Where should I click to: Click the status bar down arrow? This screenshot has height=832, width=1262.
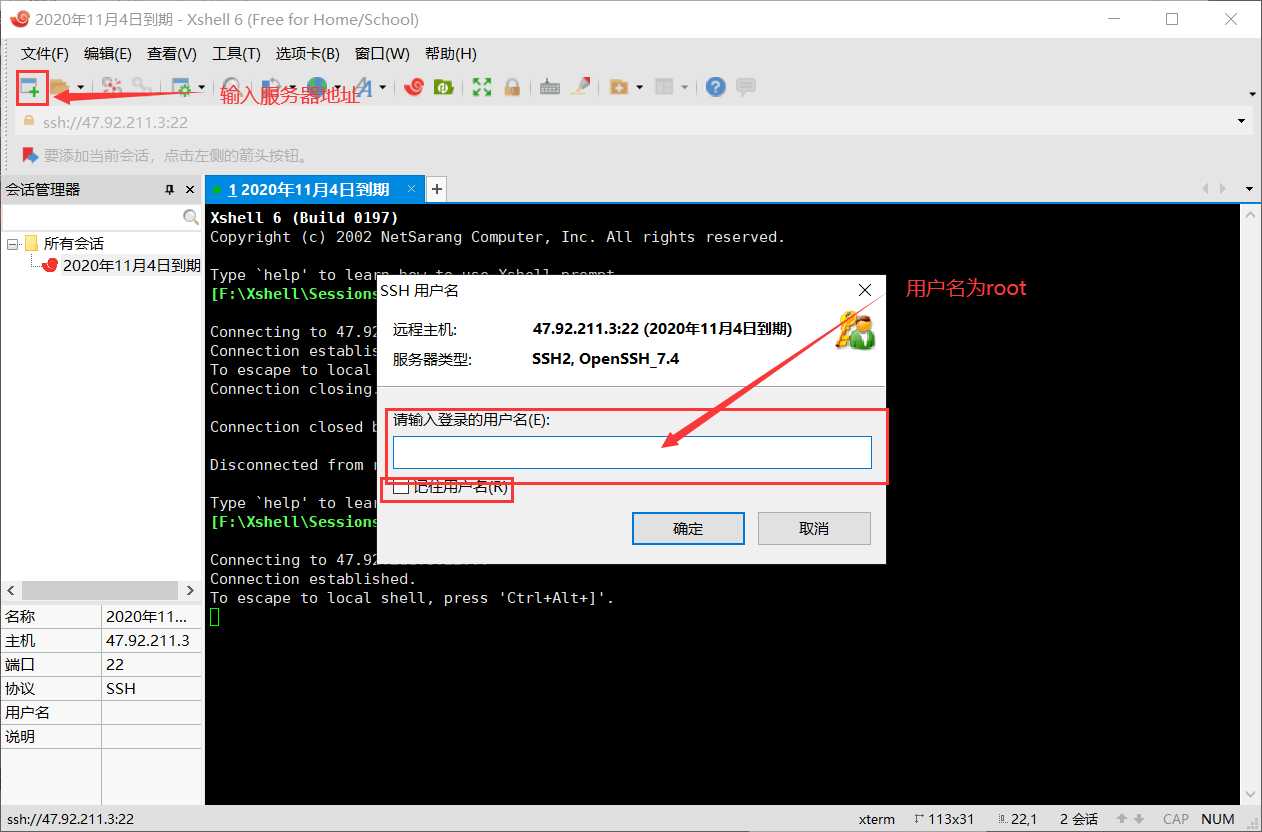point(1140,819)
